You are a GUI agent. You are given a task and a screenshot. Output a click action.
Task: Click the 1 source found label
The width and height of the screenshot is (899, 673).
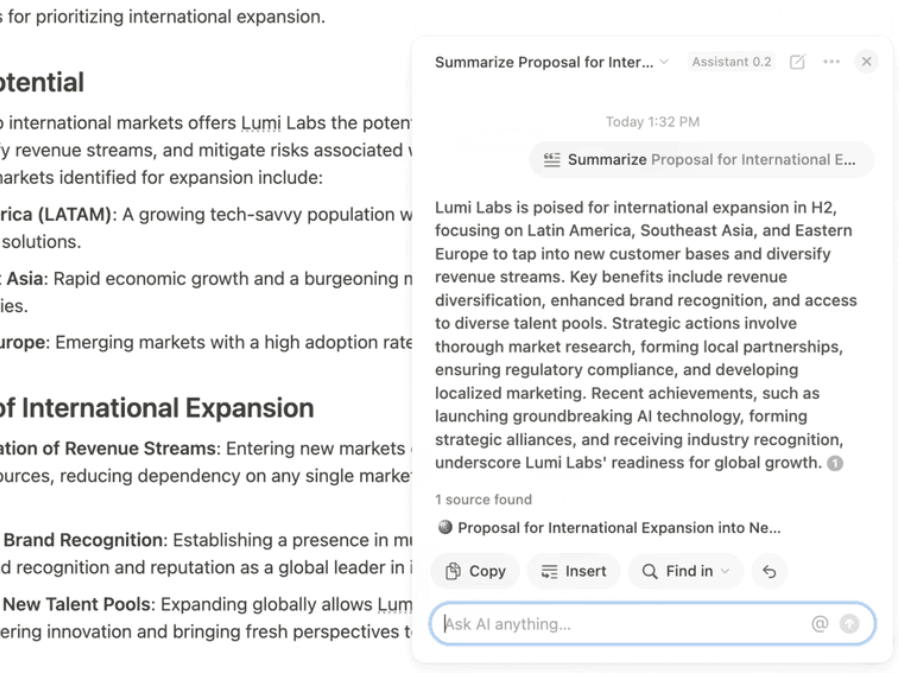[483, 500]
